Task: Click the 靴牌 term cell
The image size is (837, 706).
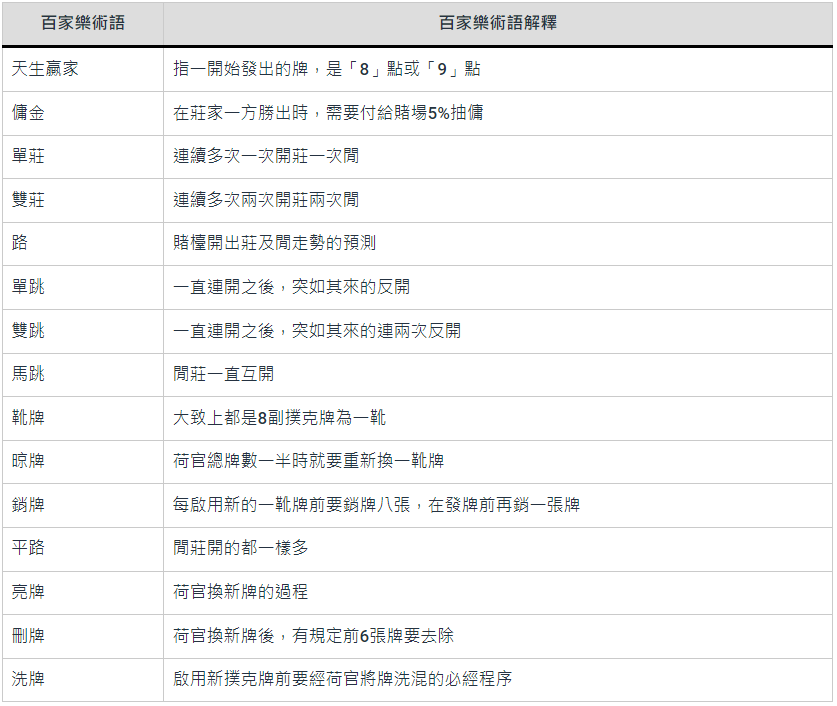Action: [x=28, y=417]
